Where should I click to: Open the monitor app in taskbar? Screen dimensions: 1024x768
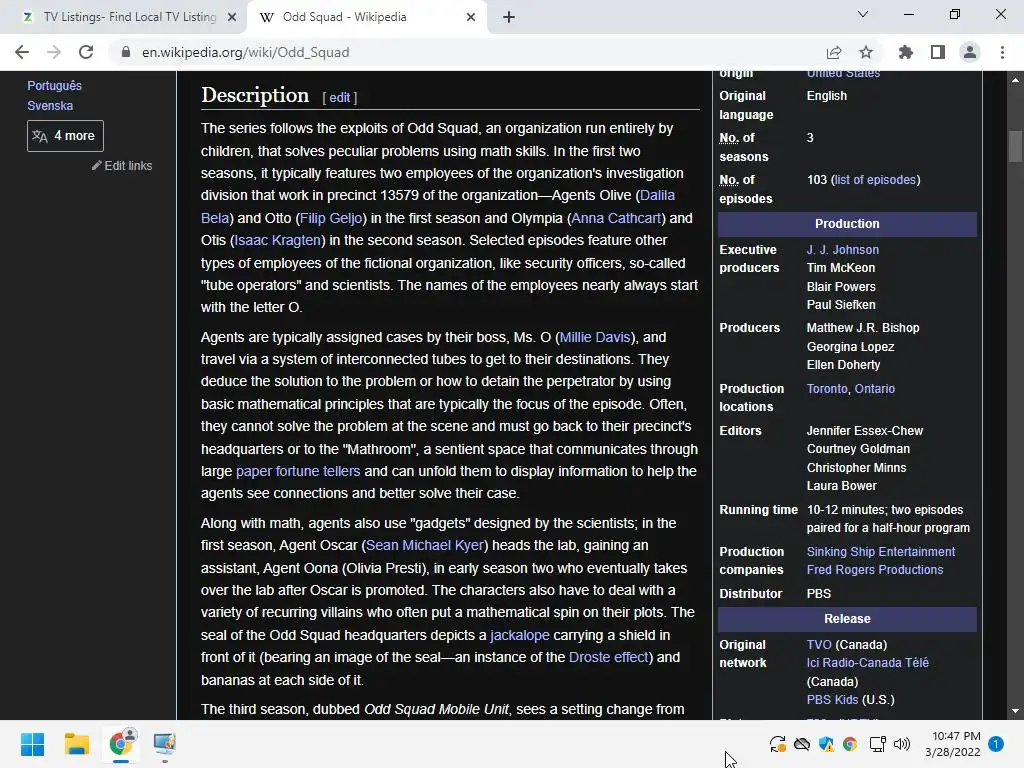pos(165,744)
